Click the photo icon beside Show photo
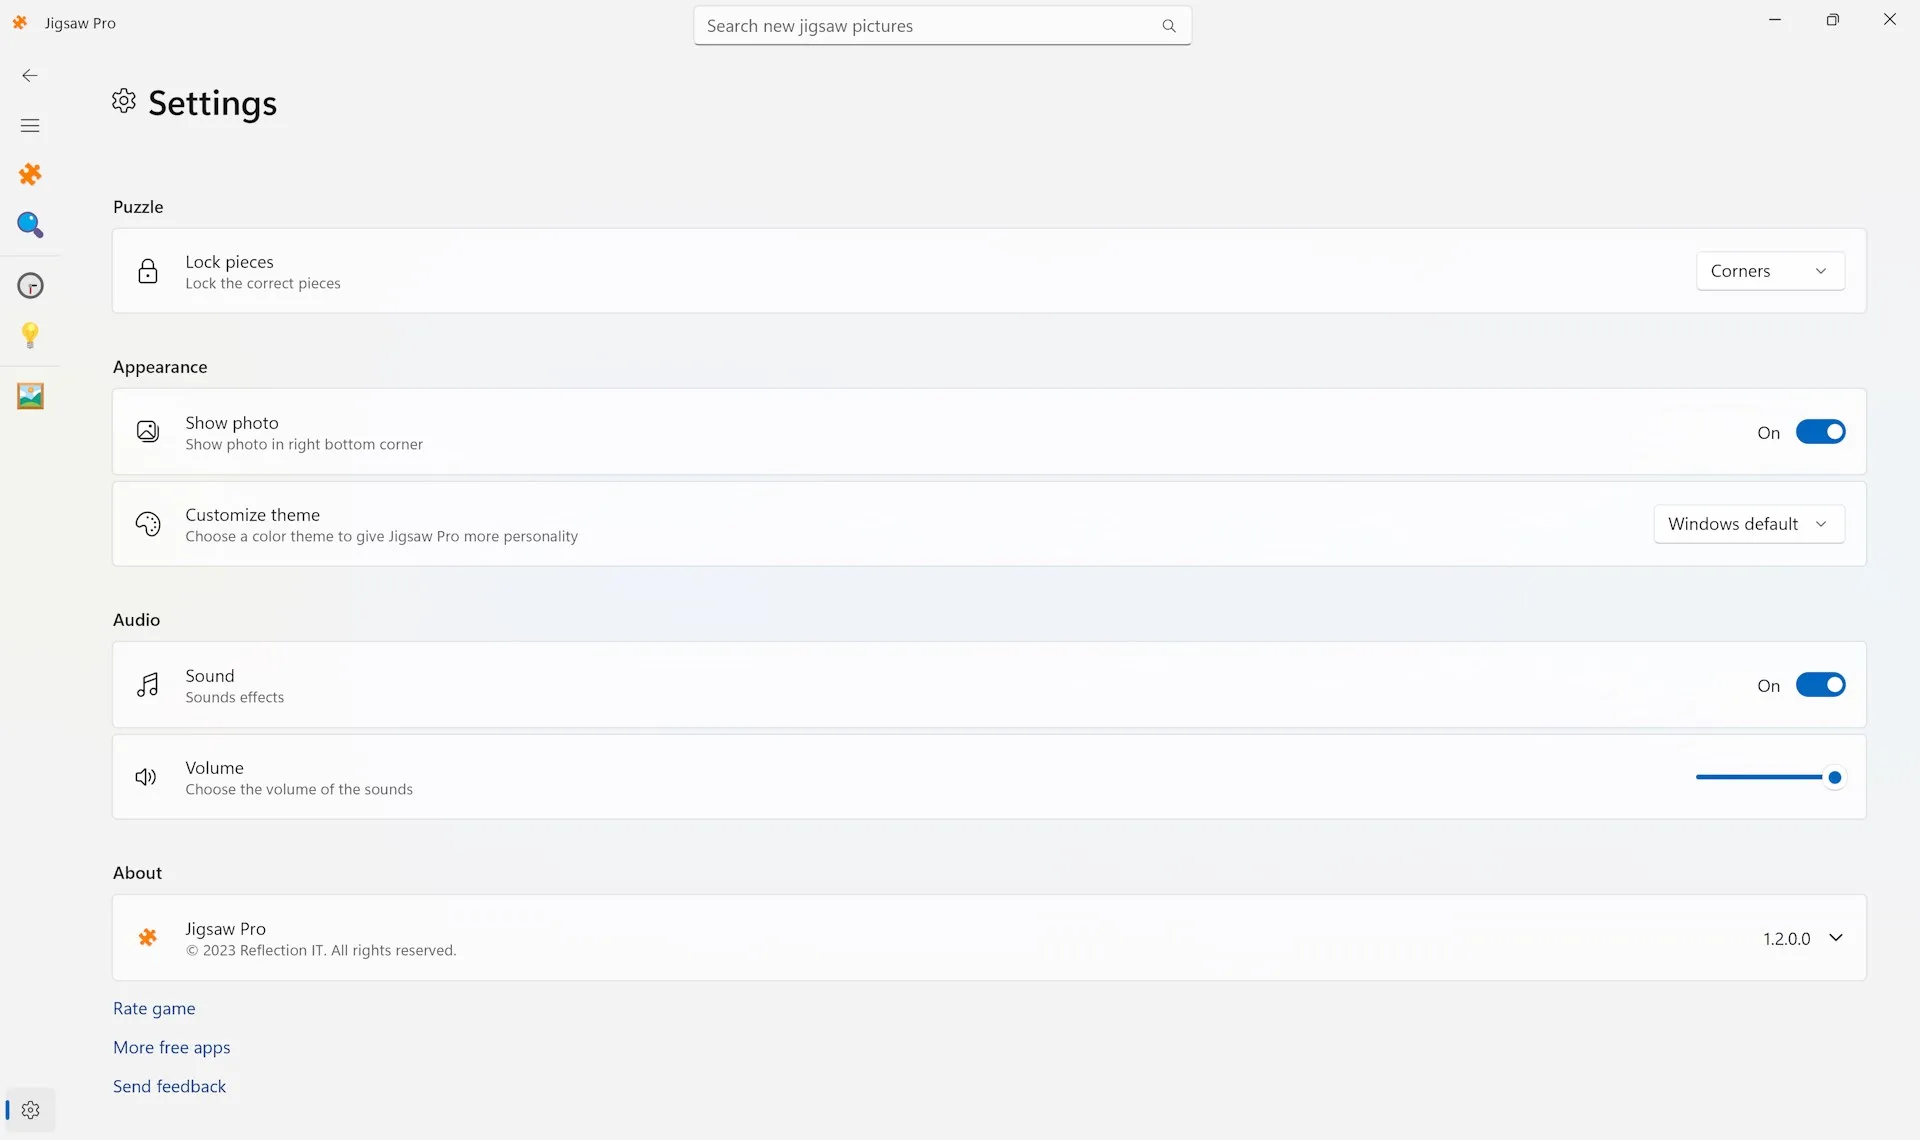 tap(148, 432)
